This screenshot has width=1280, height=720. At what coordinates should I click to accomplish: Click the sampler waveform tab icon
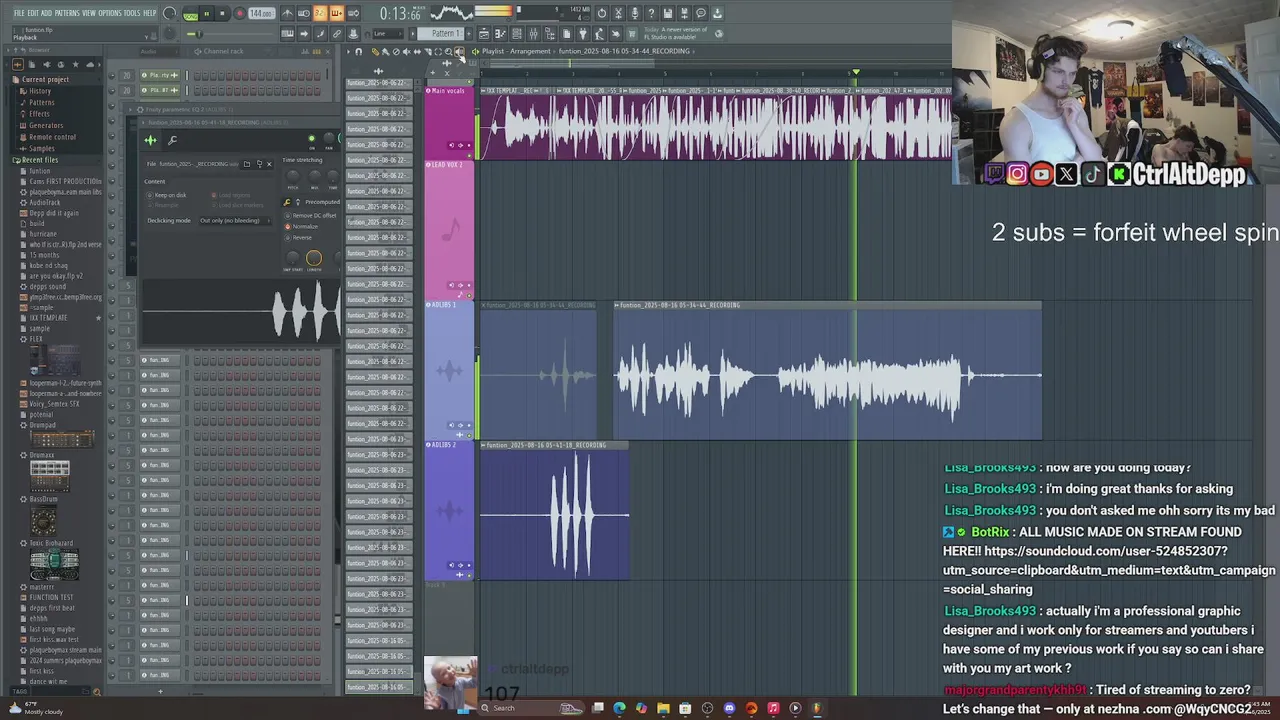(150, 141)
